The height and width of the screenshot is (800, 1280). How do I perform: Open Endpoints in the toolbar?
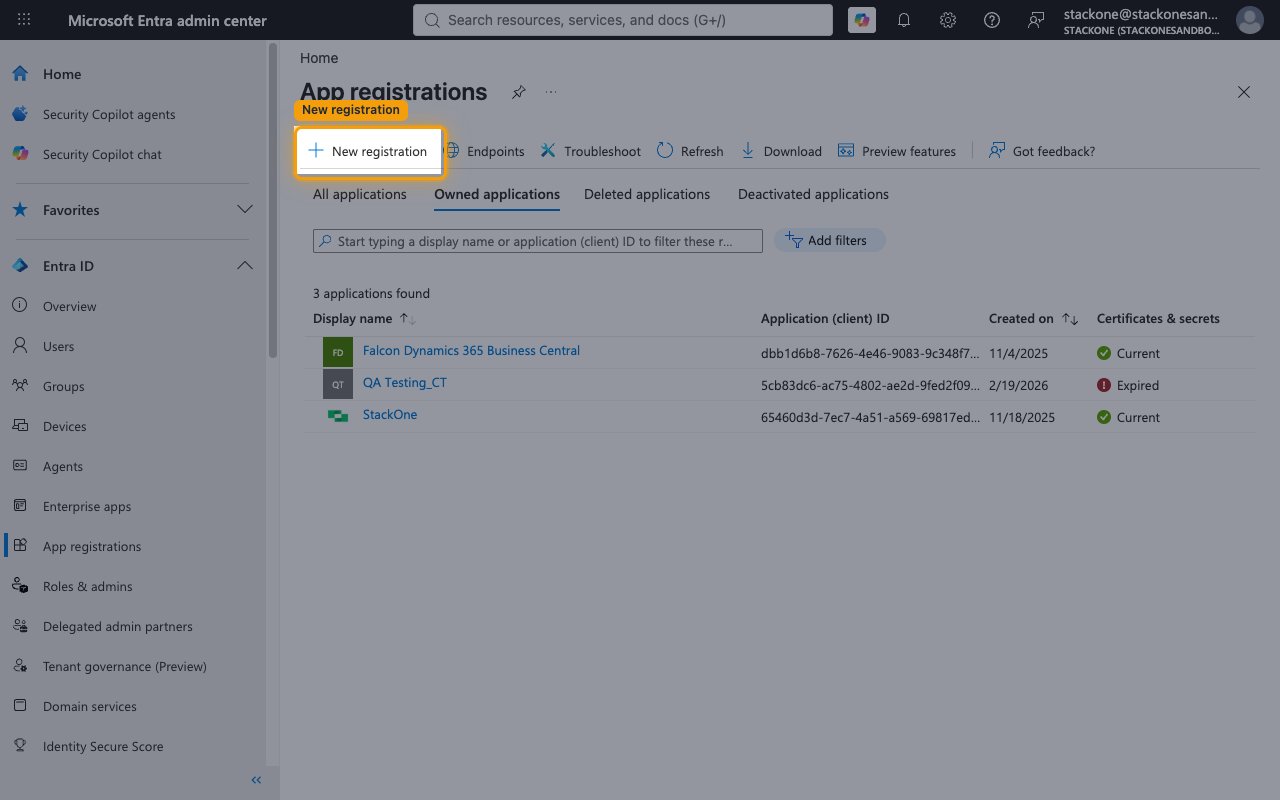(484, 151)
